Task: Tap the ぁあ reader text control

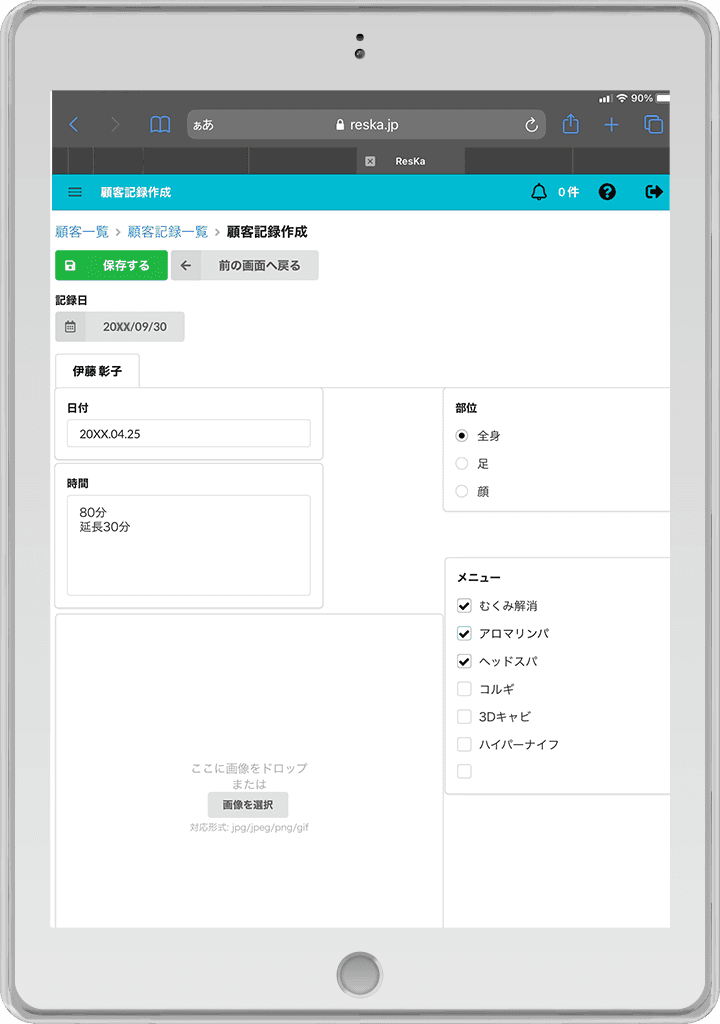Action: click(203, 125)
